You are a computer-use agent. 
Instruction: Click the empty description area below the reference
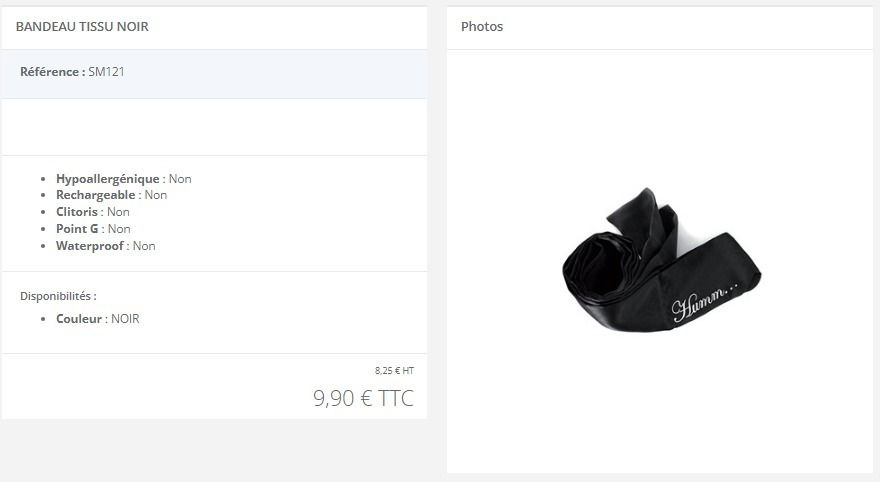point(214,127)
